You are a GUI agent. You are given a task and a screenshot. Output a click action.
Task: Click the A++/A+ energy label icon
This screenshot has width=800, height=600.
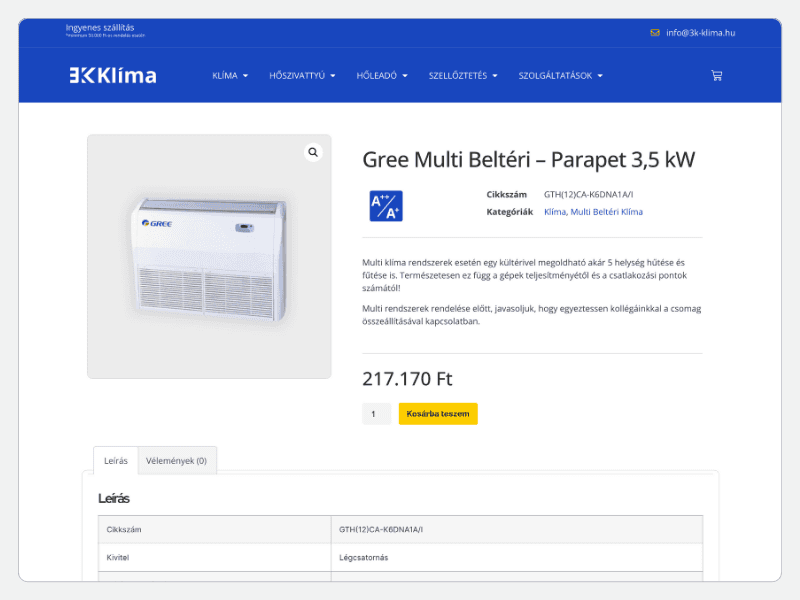386,206
